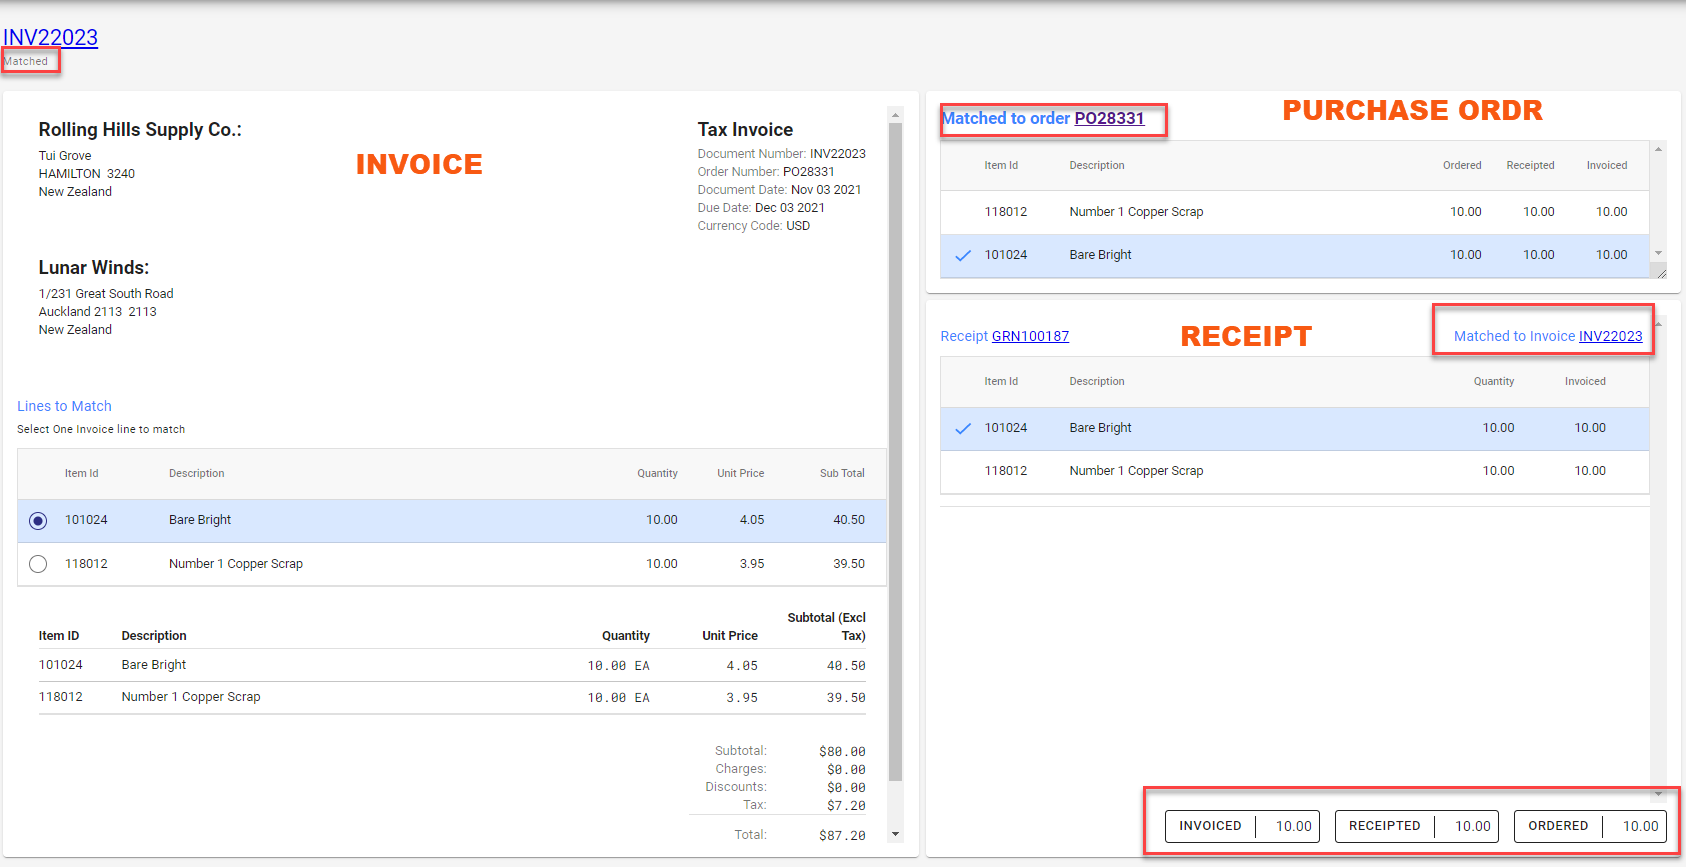The width and height of the screenshot is (1686, 867).
Task: Click the invoice scrollbar down arrow
Action: coord(895,834)
